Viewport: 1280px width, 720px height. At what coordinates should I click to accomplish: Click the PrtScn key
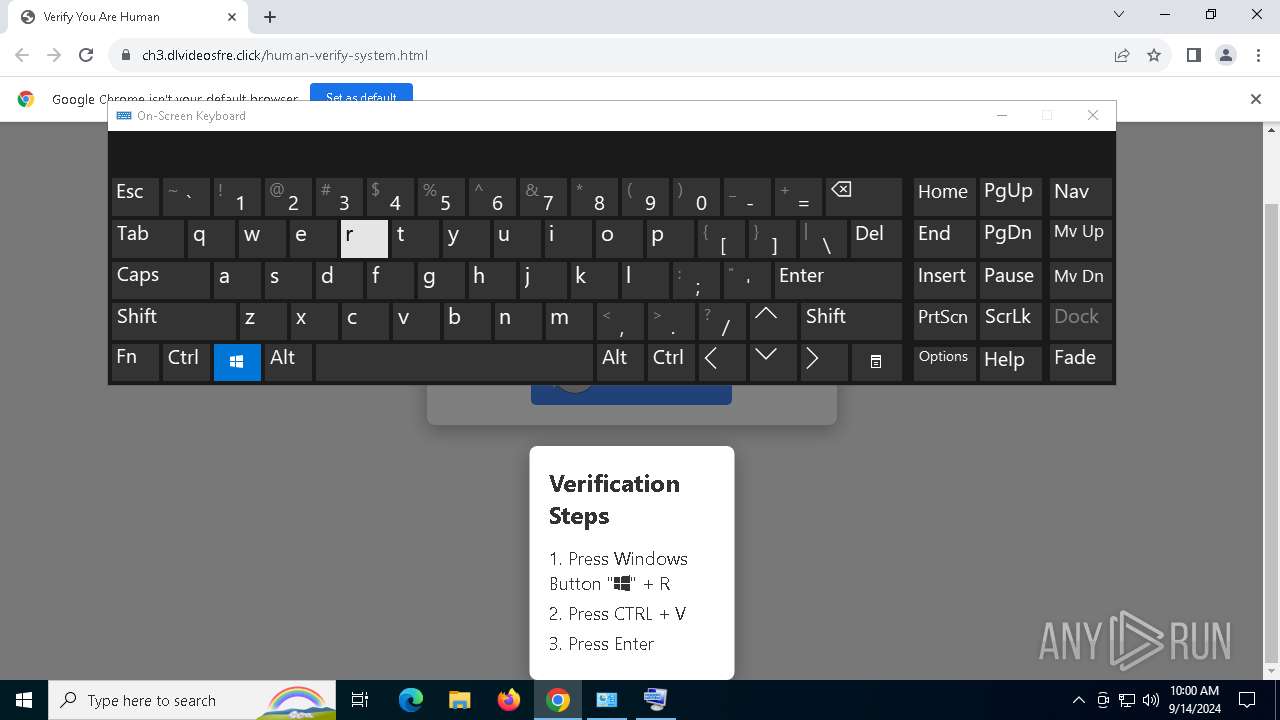click(x=944, y=321)
